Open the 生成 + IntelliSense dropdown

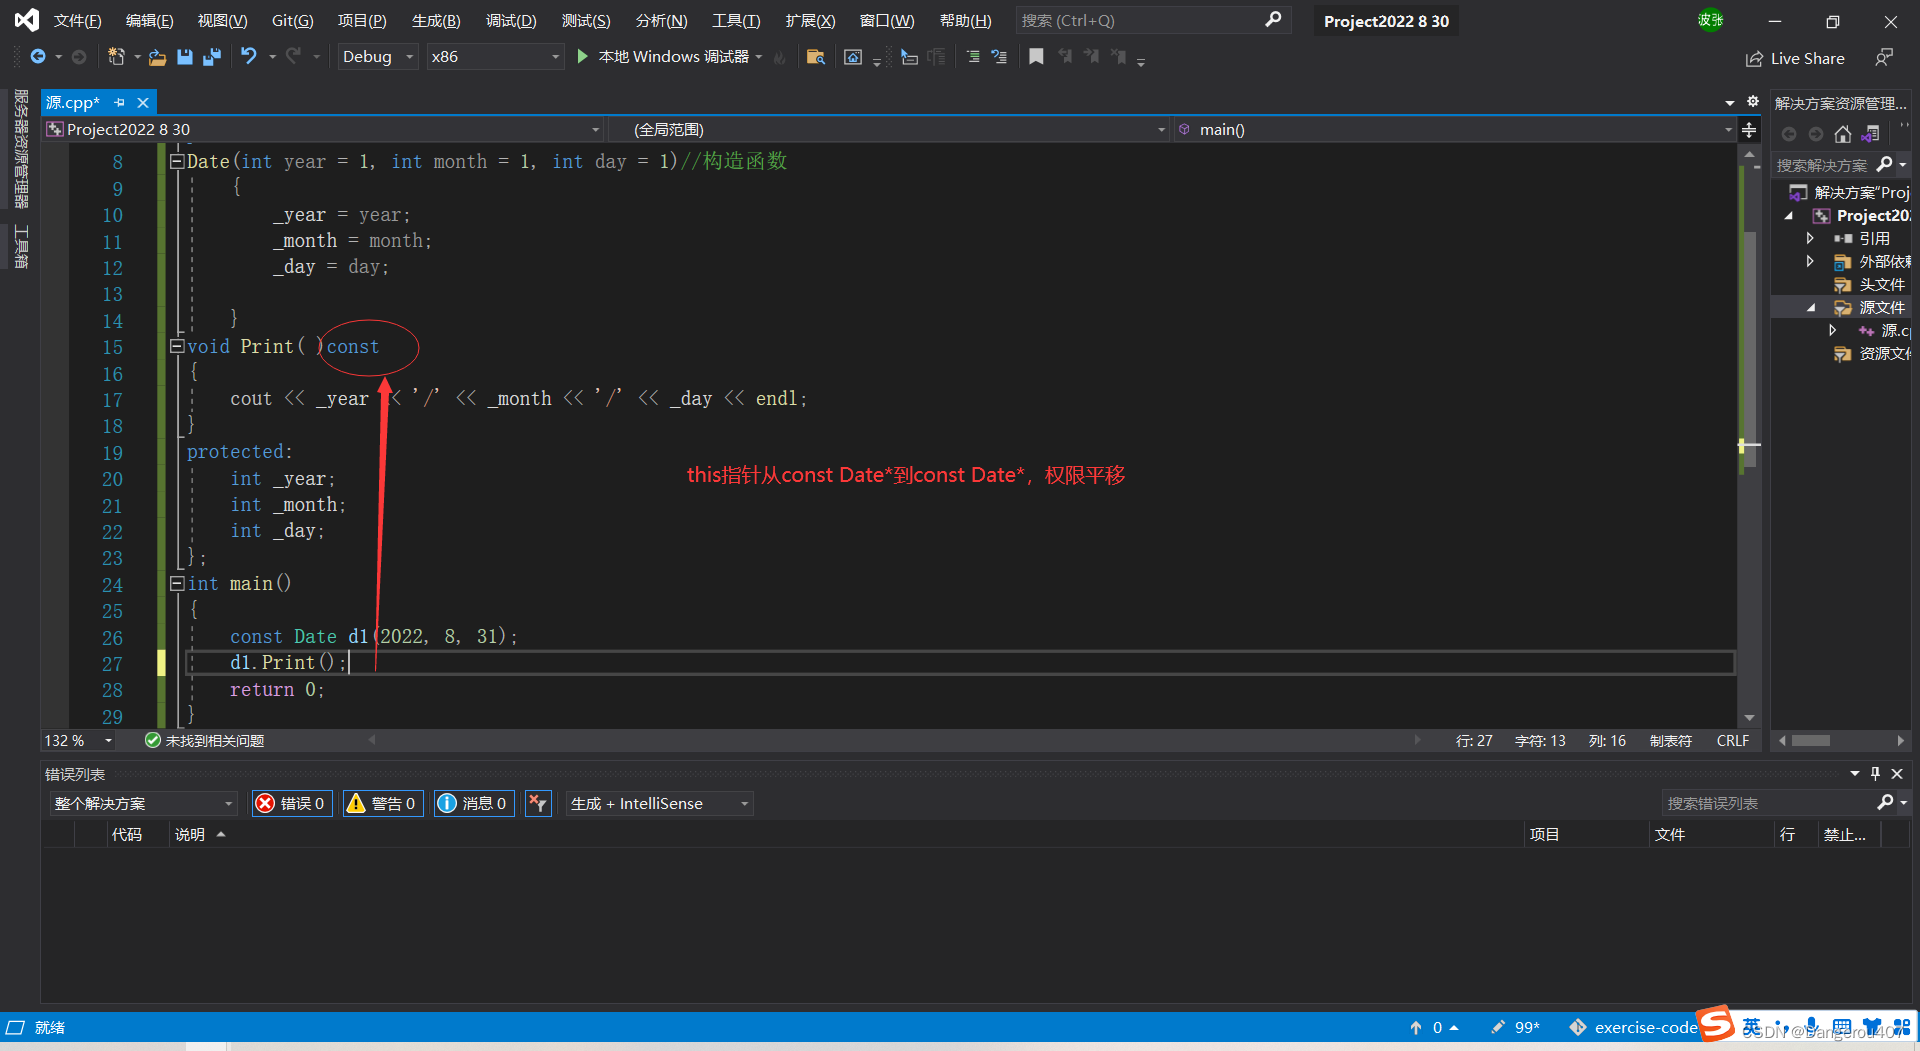point(659,803)
